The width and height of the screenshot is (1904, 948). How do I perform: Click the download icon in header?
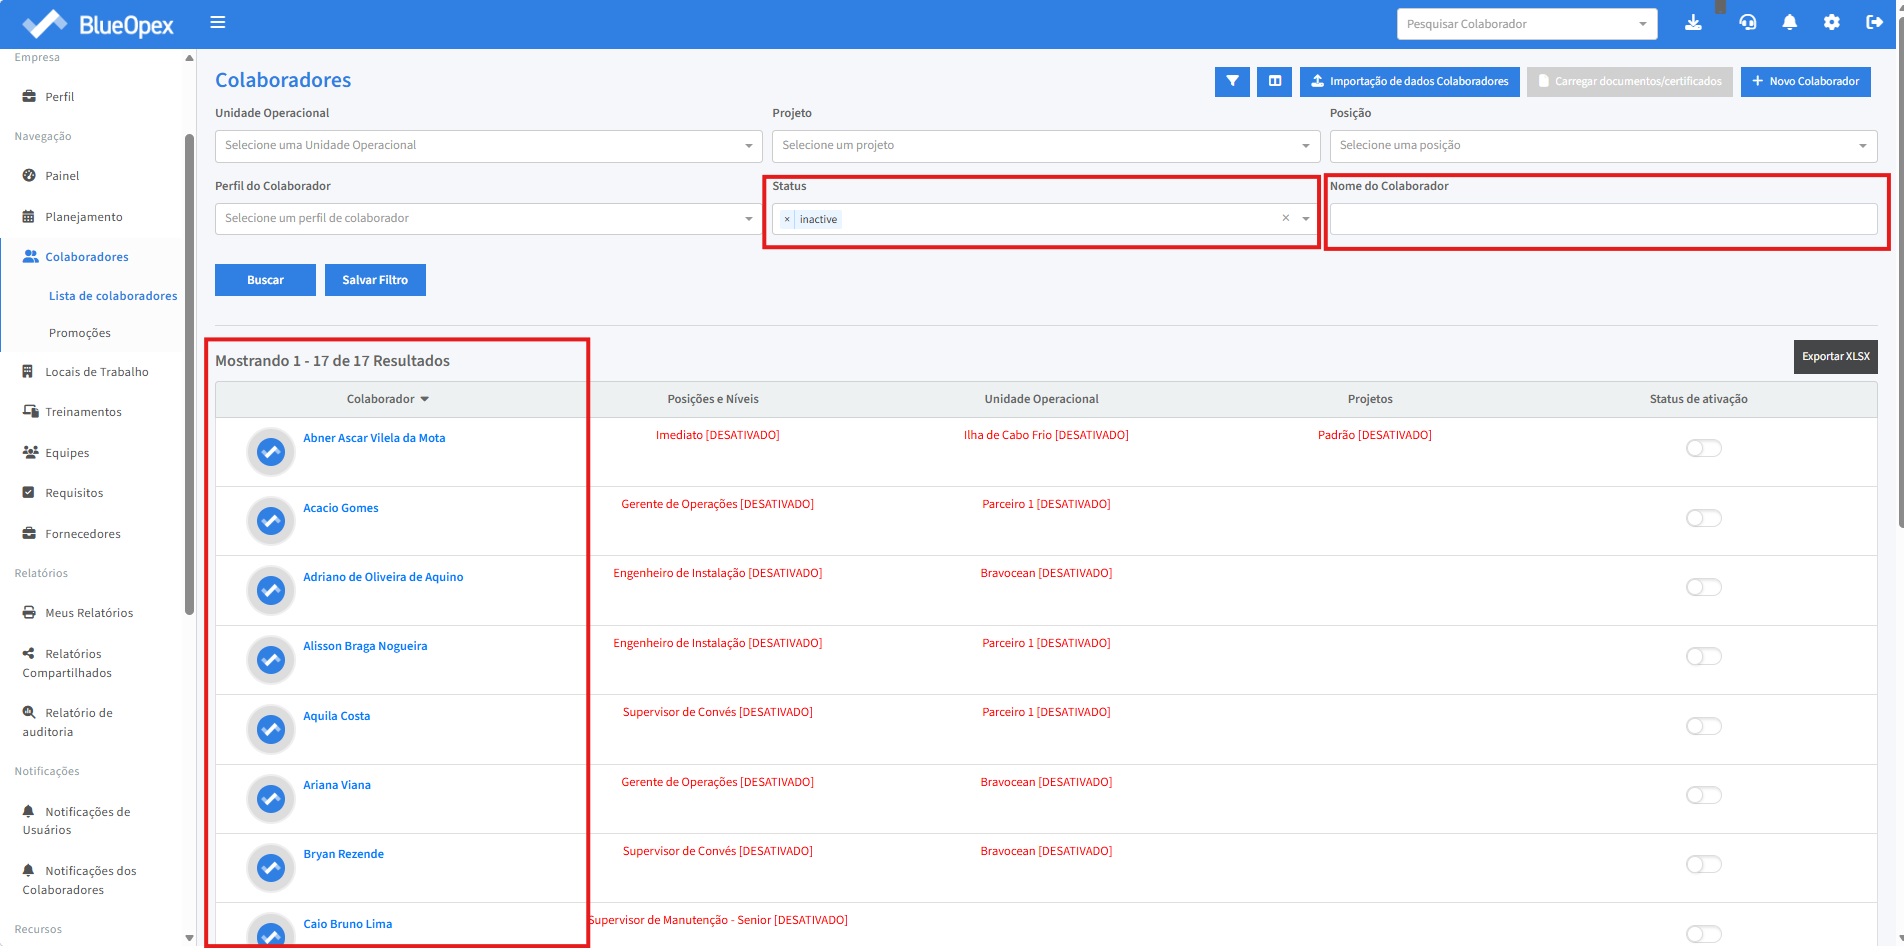pyautogui.click(x=1693, y=23)
